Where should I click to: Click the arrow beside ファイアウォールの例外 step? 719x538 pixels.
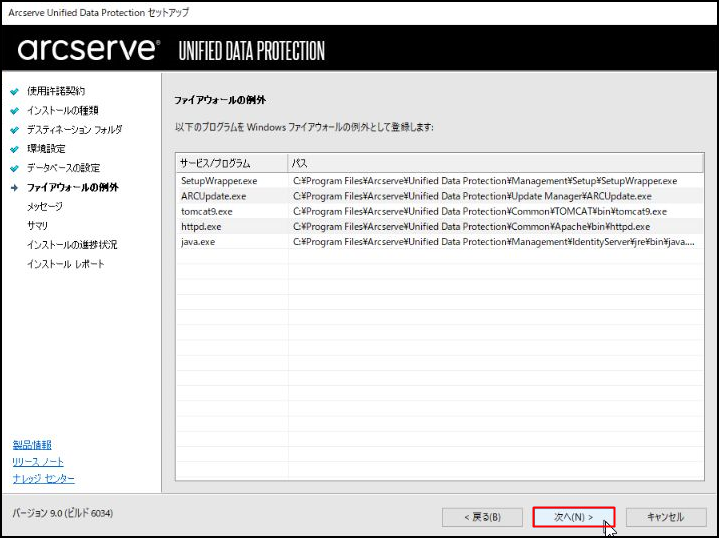click(14, 187)
